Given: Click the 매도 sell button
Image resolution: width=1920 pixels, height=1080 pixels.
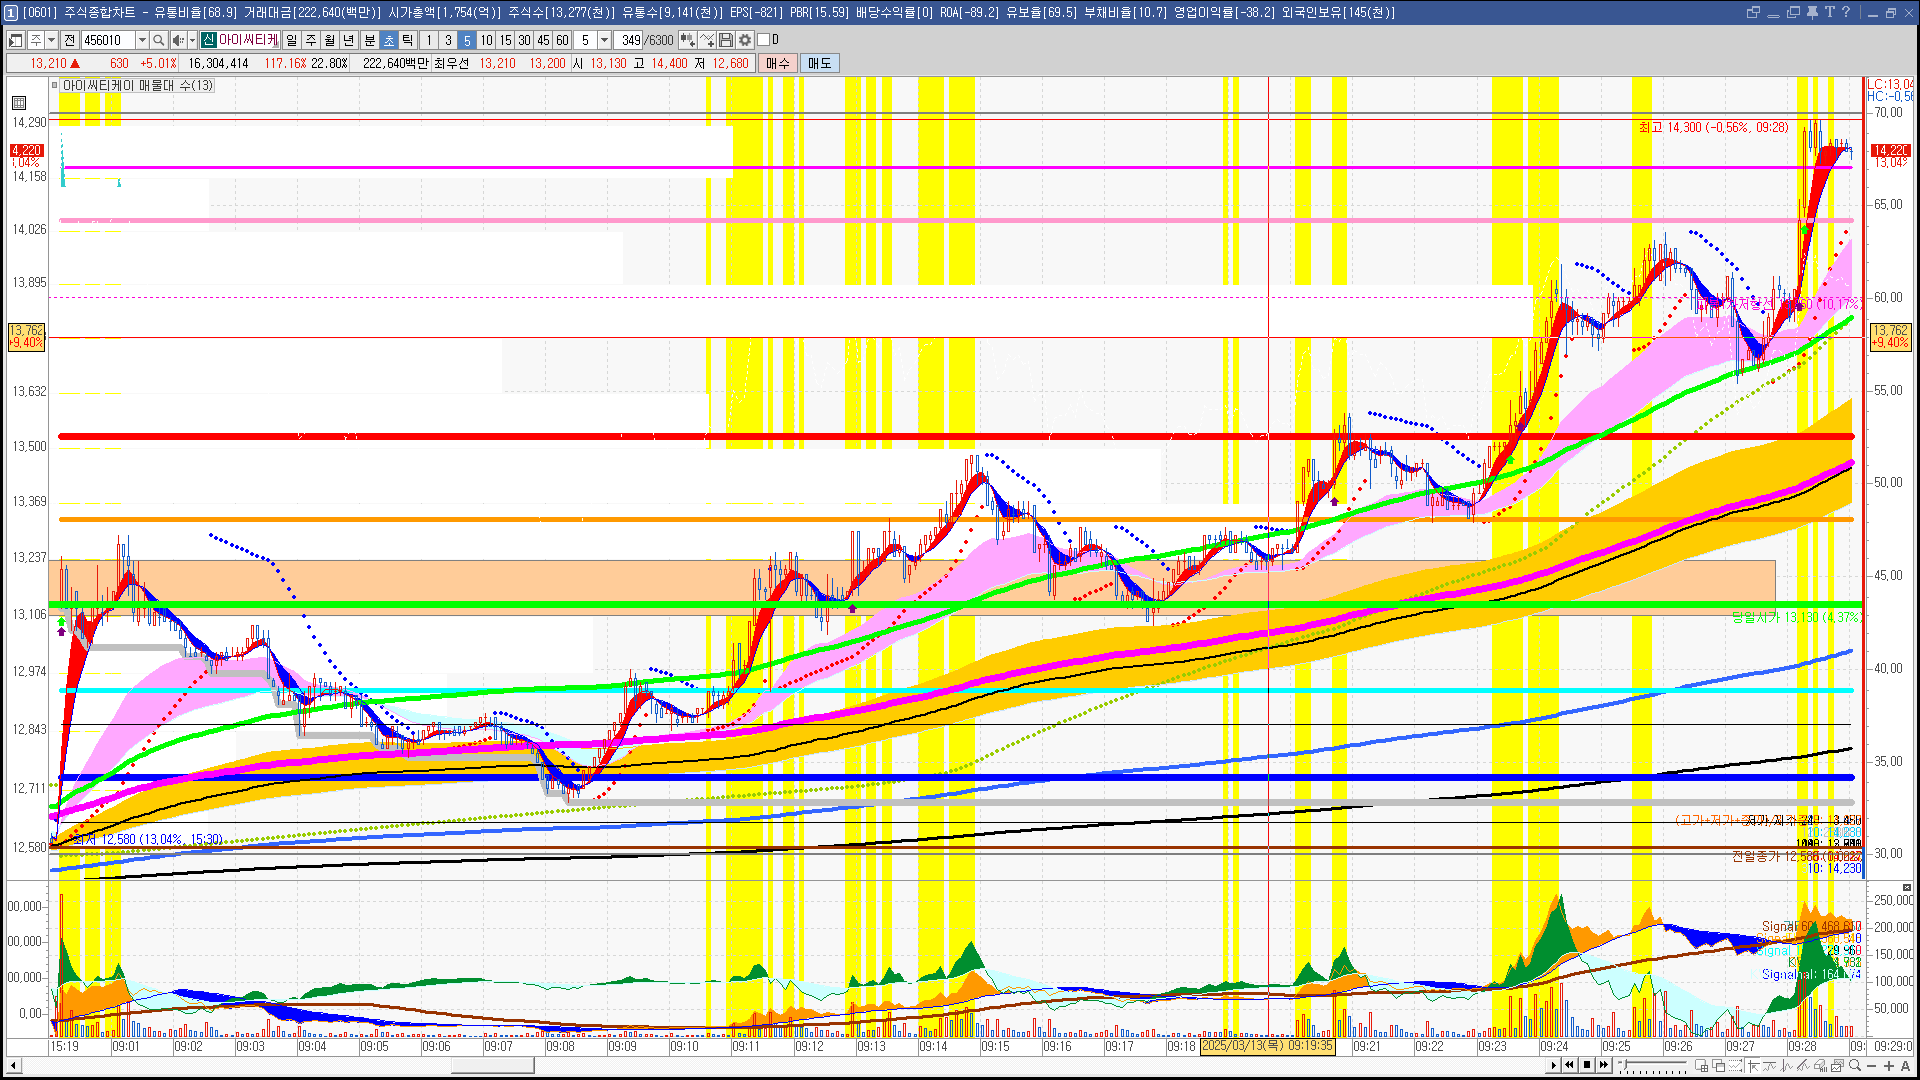Looking at the screenshot, I should point(819,63).
